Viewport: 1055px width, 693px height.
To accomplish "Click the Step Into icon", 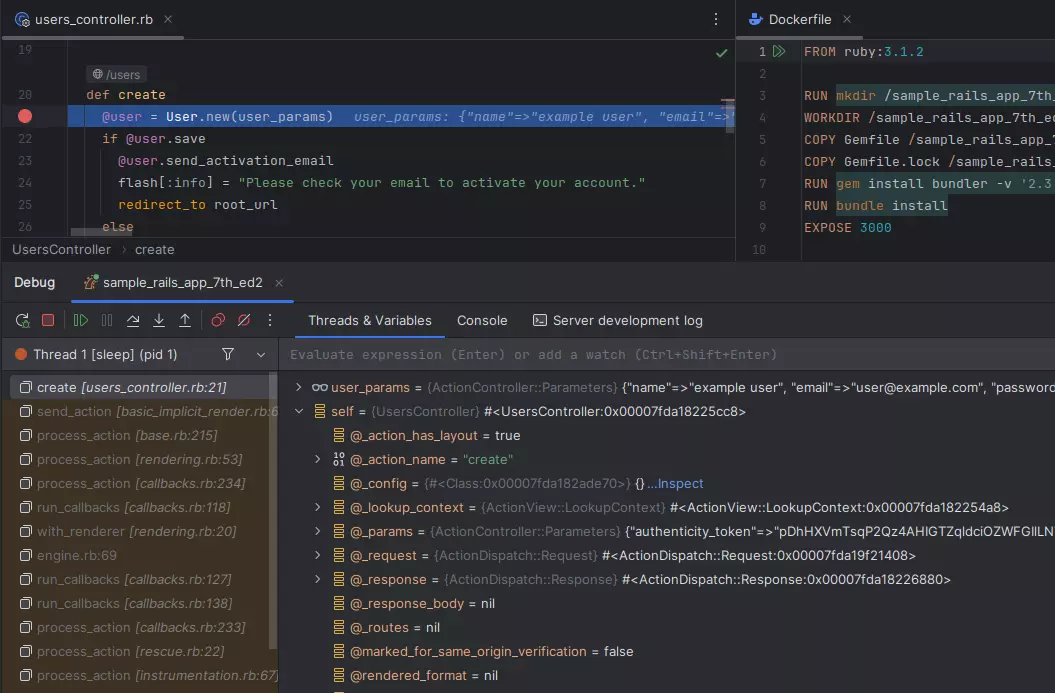I will pyautogui.click(x=159, y=321).
